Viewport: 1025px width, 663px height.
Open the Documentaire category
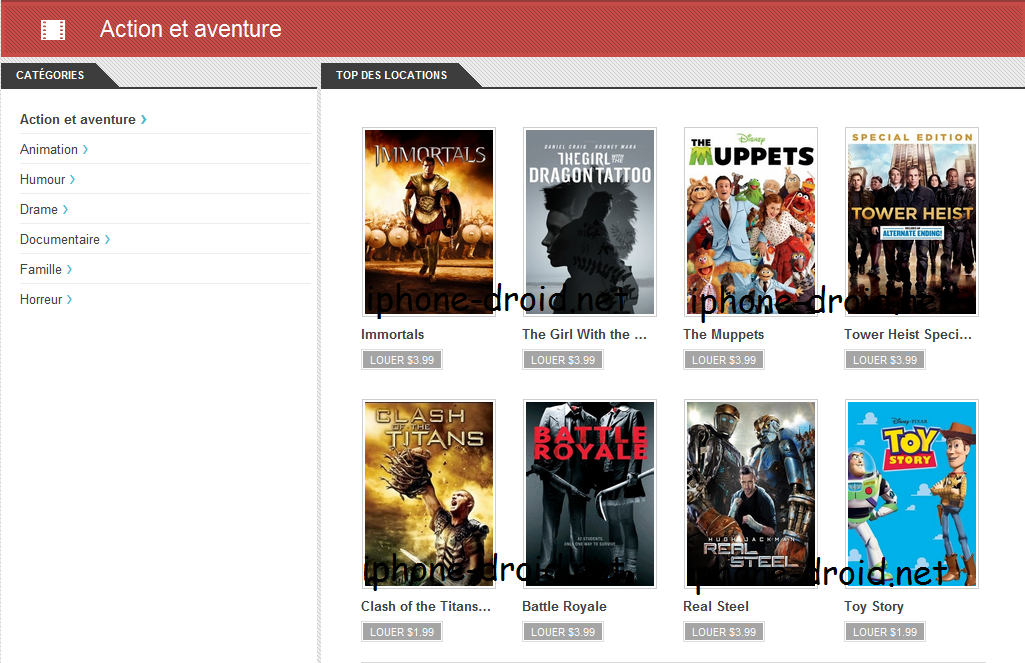pyautogui.click(x=59, y=240)
